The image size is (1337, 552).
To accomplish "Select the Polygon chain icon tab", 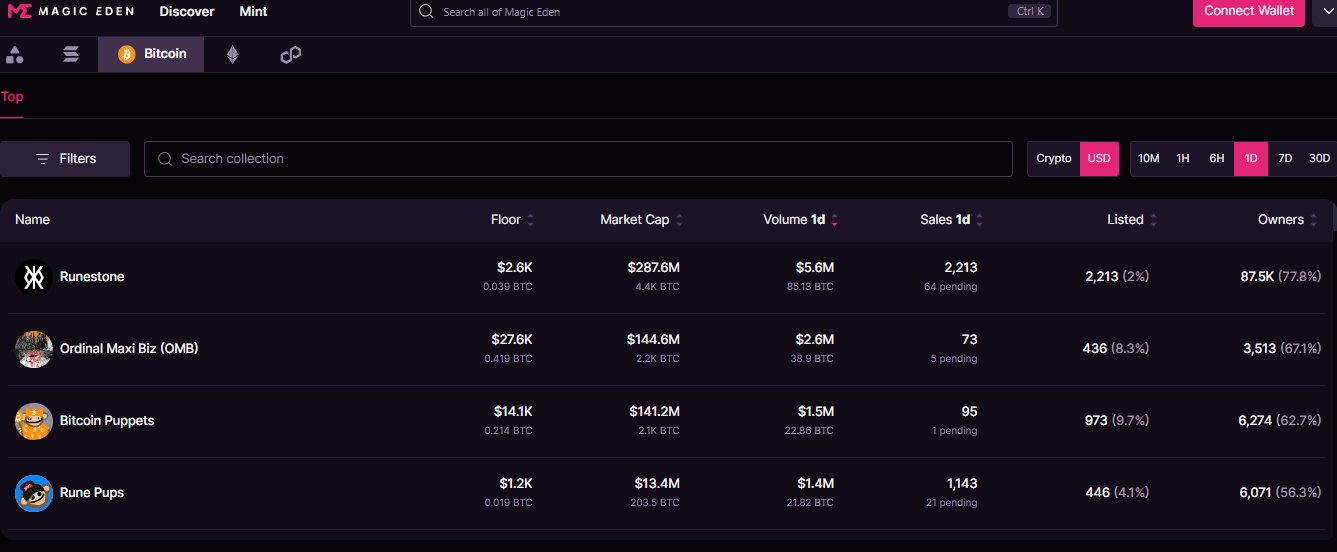I will click(x=290, y=54).
